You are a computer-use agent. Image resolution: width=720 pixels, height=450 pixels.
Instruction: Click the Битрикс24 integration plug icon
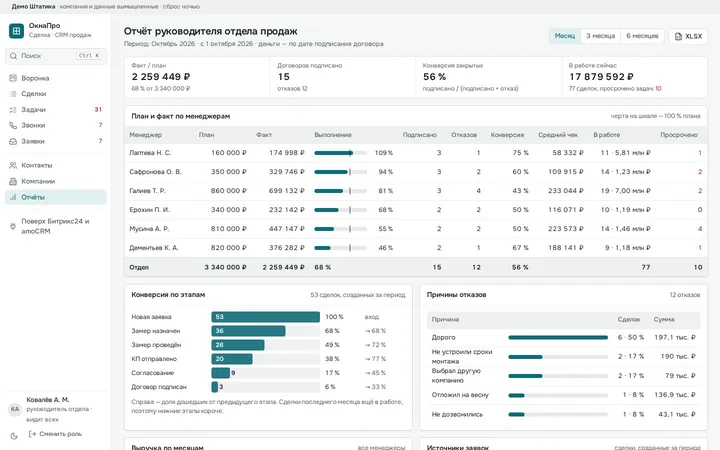pos(13,226)
